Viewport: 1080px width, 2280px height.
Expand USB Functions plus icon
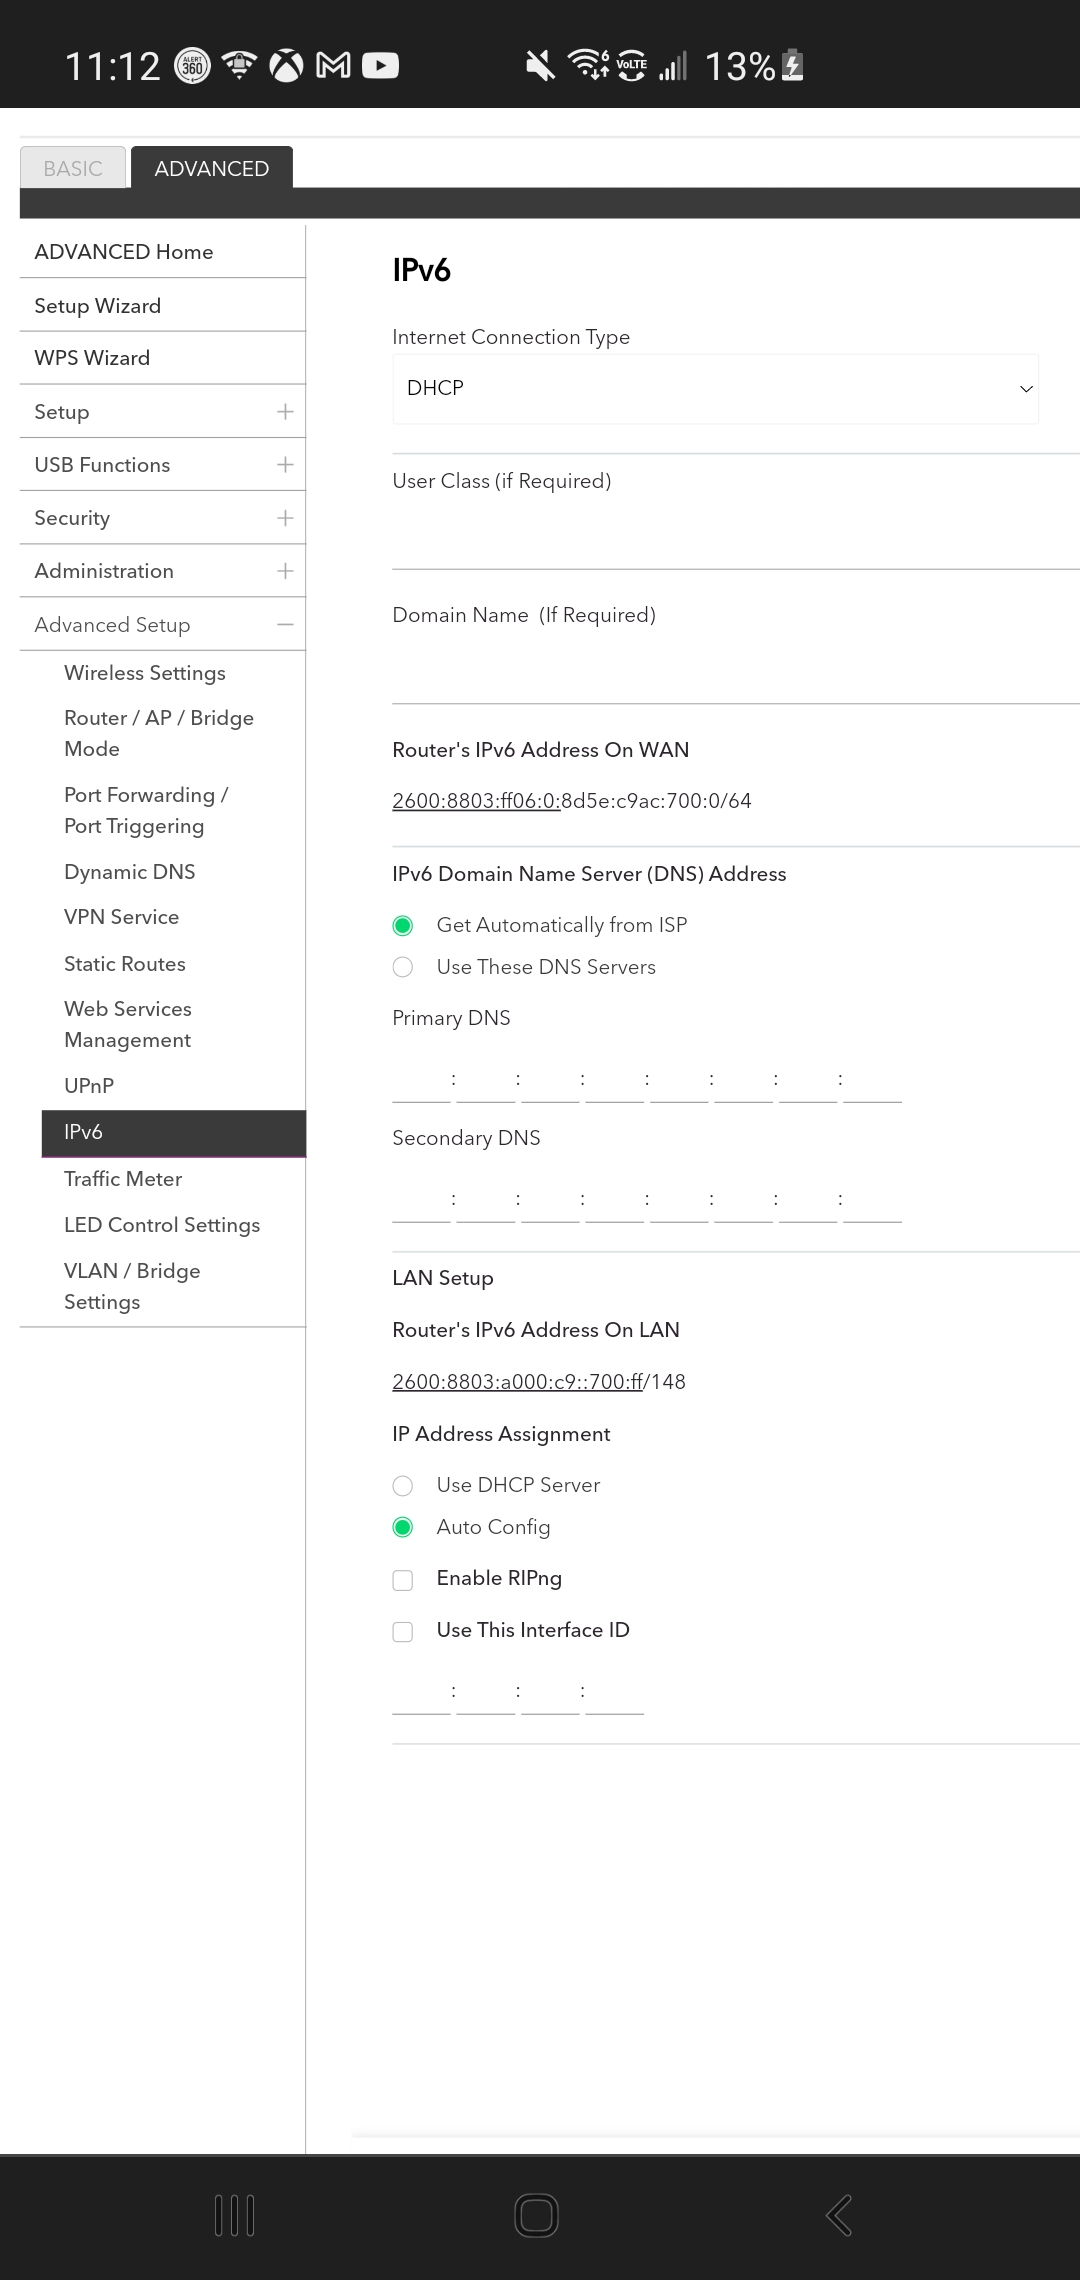coord(285,465)
